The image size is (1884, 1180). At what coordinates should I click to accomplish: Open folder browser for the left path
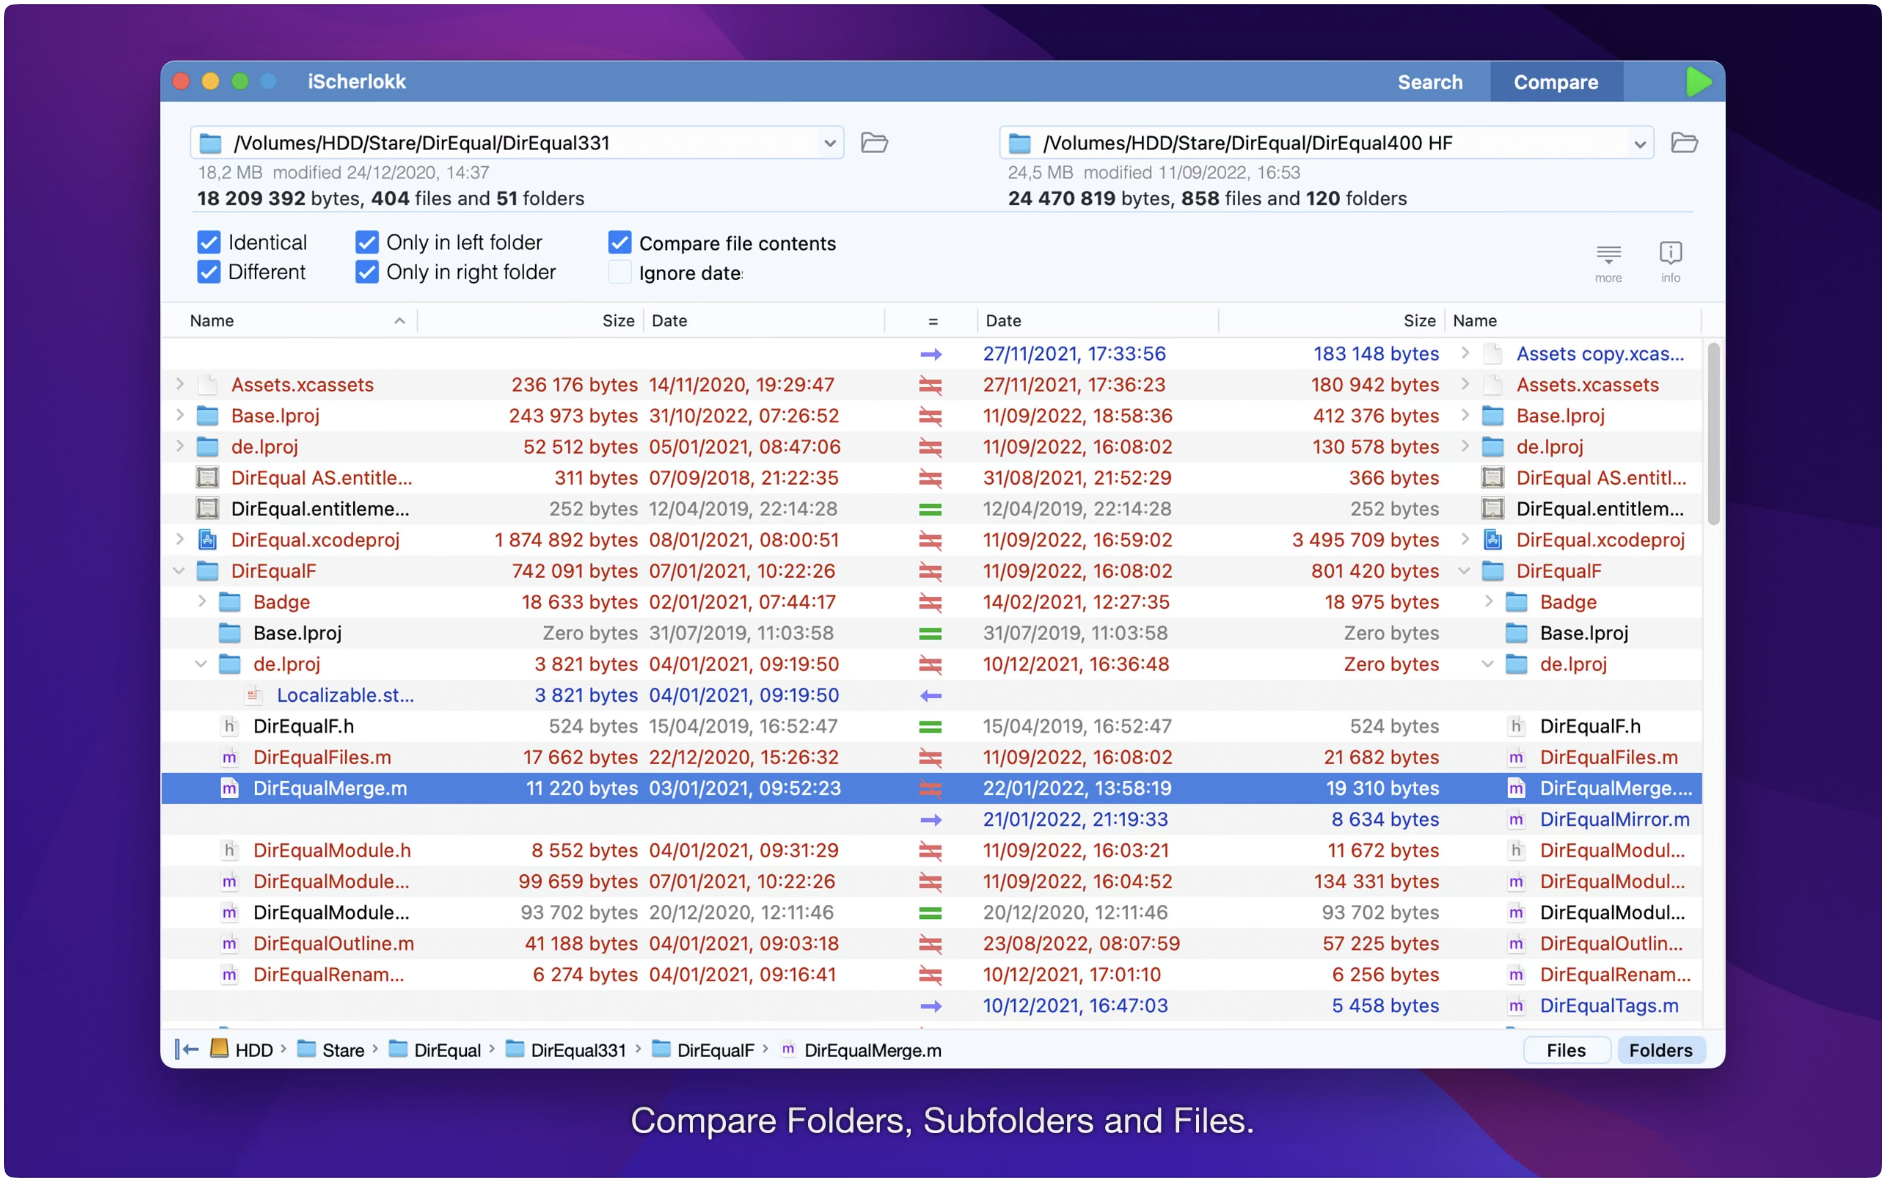874,143
